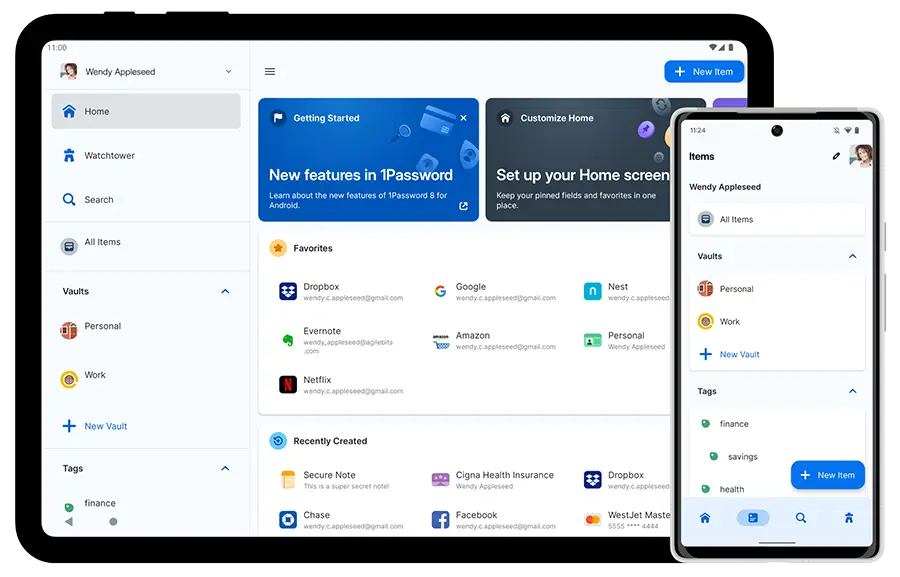Tap New Item button on phone

(828, 475)
